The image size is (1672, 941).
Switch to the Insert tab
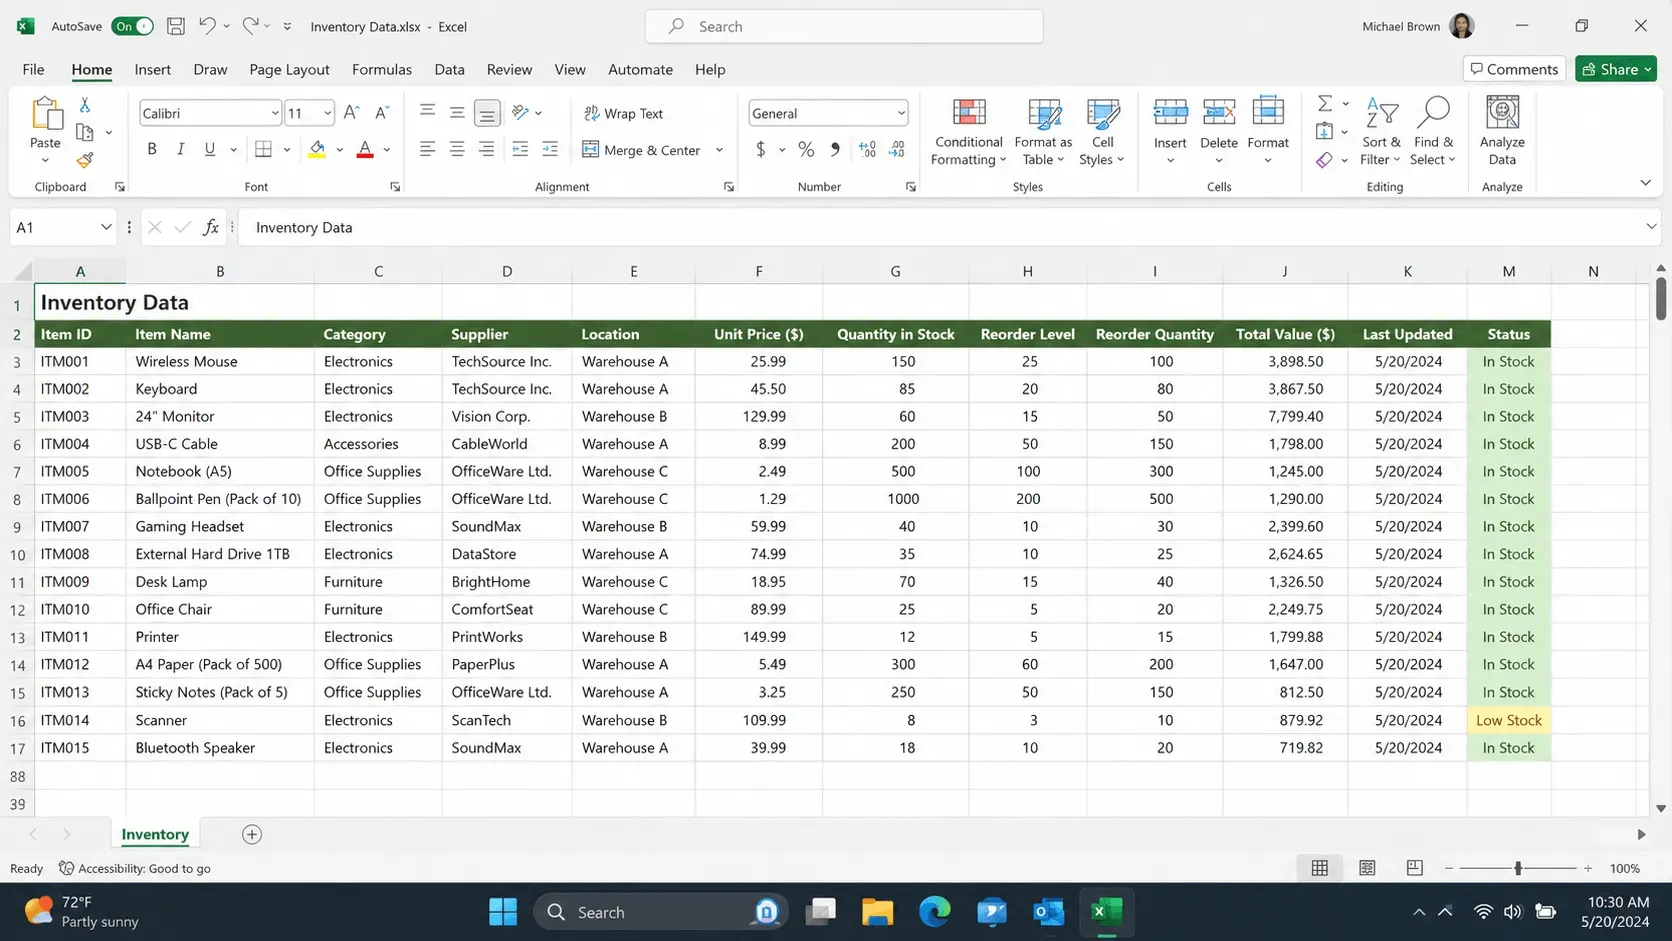tap(152, 69)
